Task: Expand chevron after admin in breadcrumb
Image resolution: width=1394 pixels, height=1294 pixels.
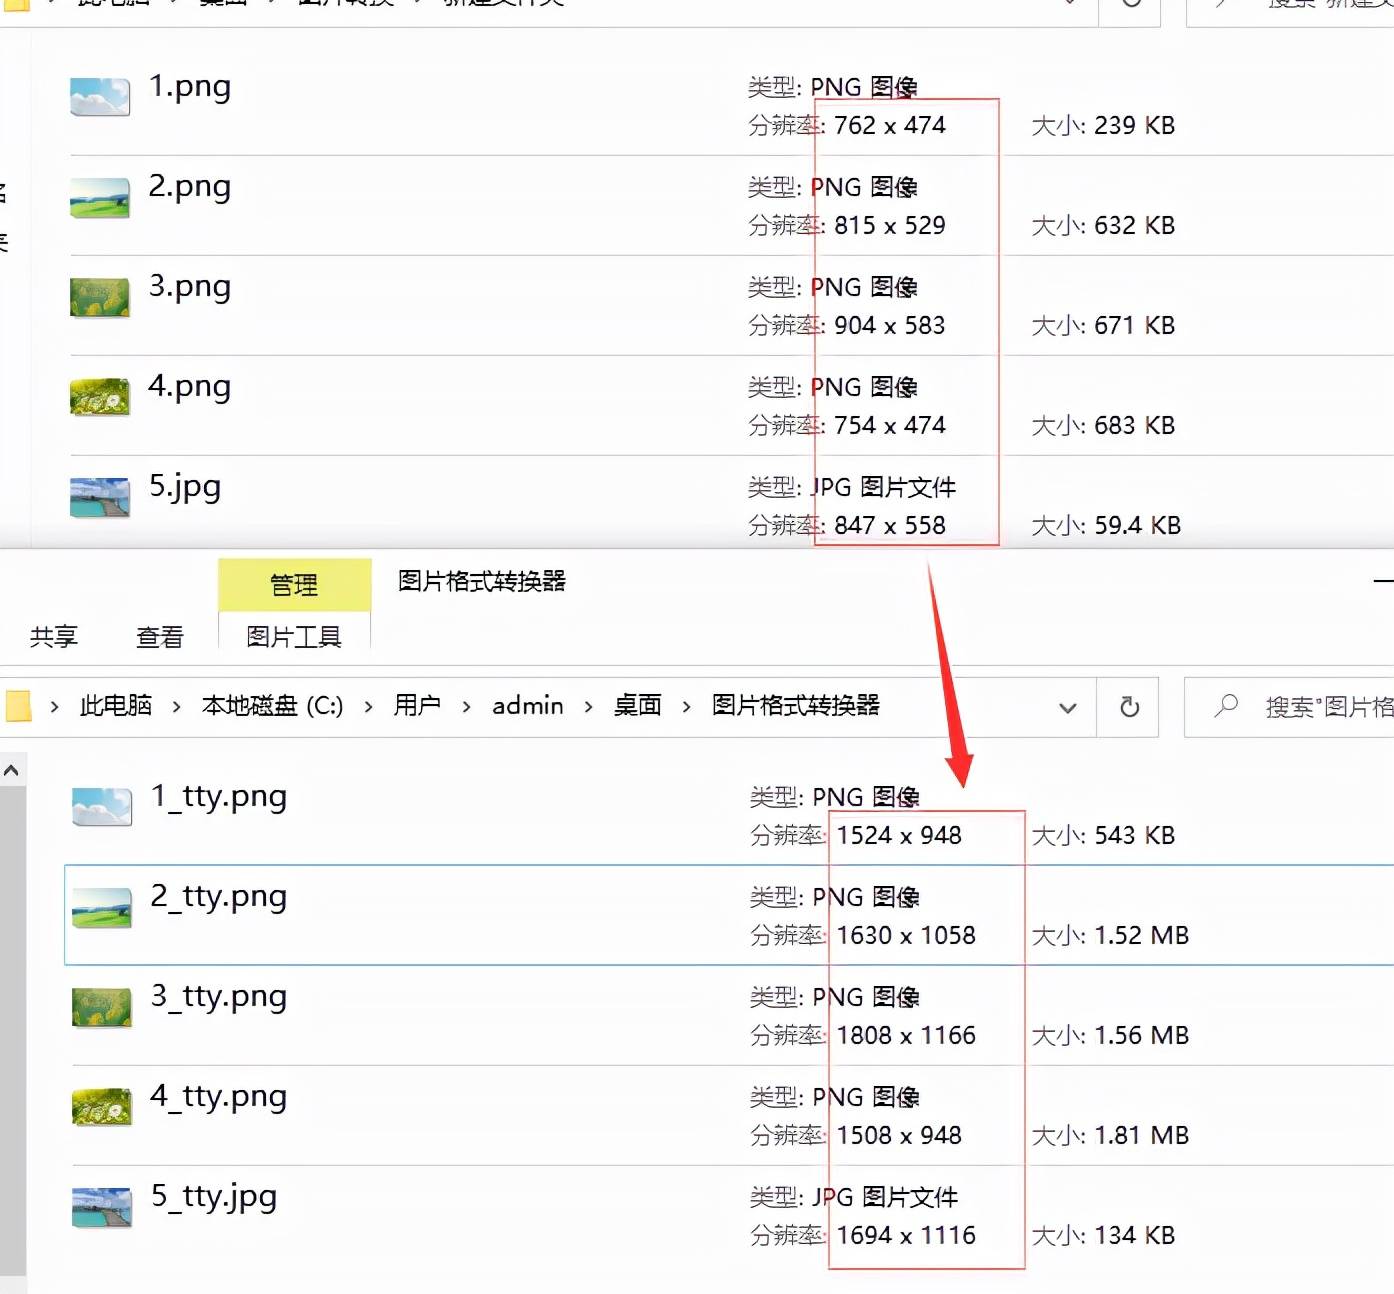Action: [x=588, y=707]
